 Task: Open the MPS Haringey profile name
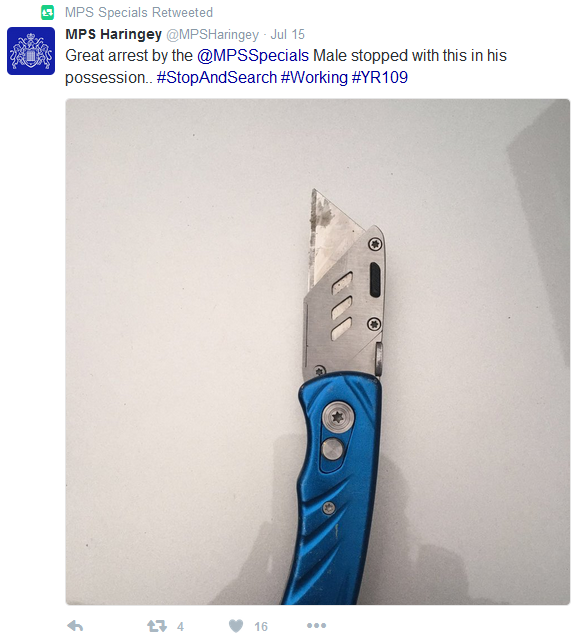tap(113, 34)
